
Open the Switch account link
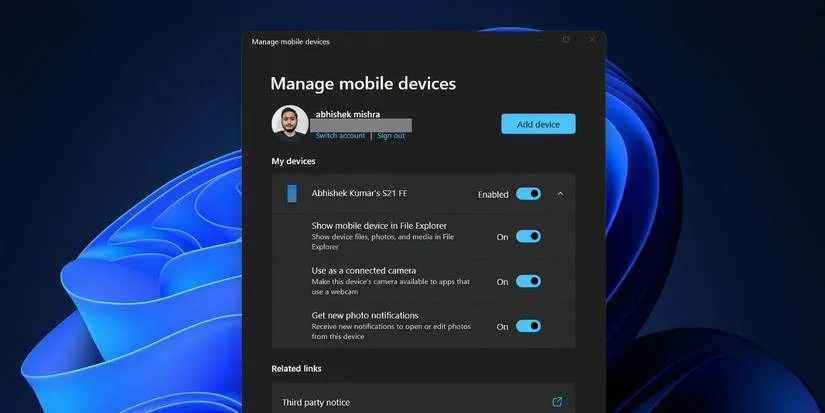[x=340, y=136]
